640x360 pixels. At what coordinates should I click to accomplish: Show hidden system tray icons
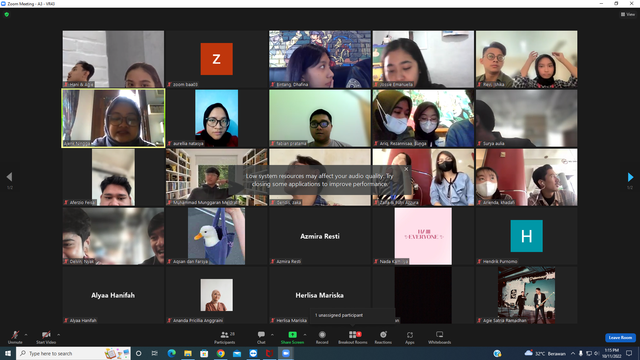pyautogui.click(x=573, y=353)
